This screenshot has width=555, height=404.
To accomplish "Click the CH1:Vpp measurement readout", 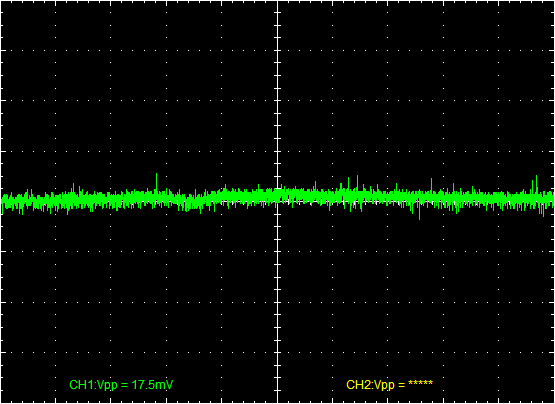I will 121,385.
